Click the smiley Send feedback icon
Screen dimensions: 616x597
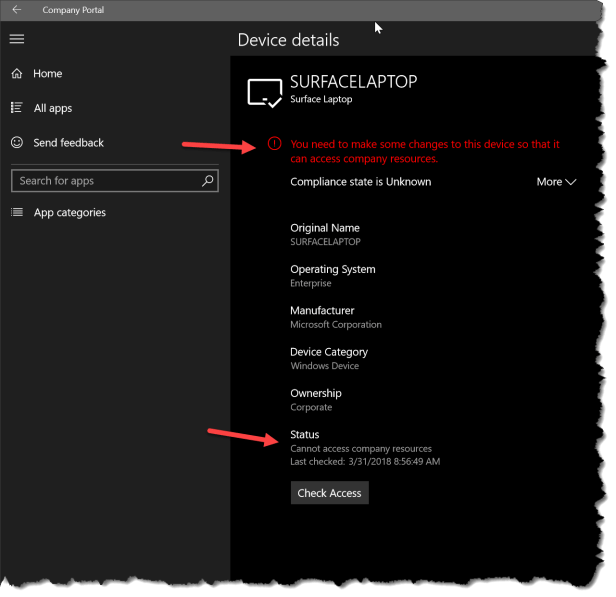17,142
